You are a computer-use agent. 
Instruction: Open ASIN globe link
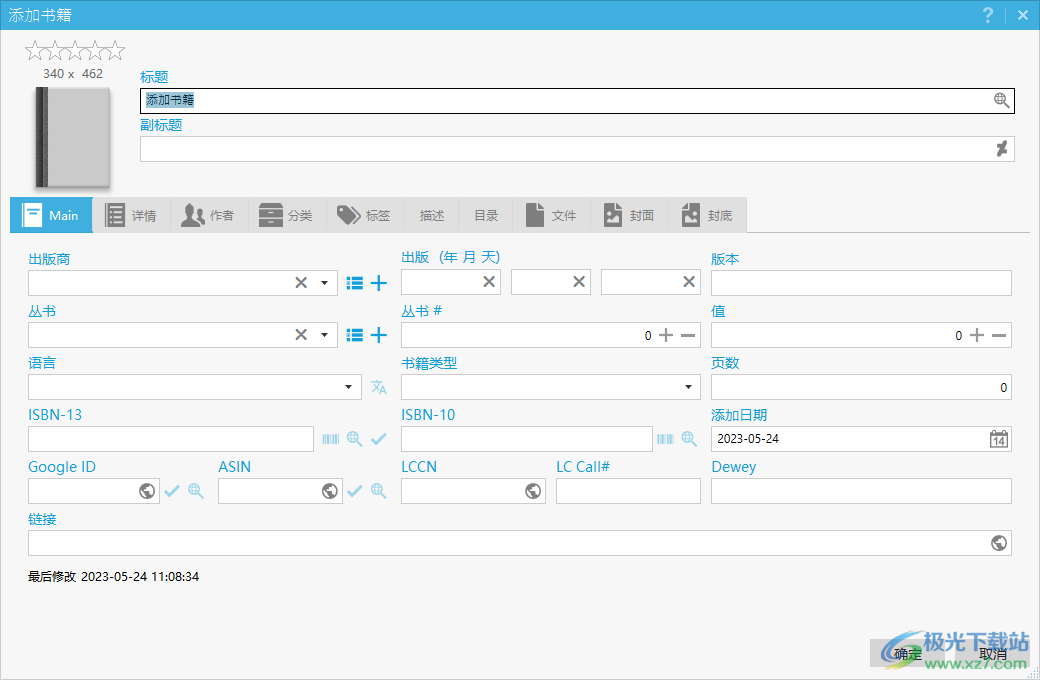click(330, 491)
